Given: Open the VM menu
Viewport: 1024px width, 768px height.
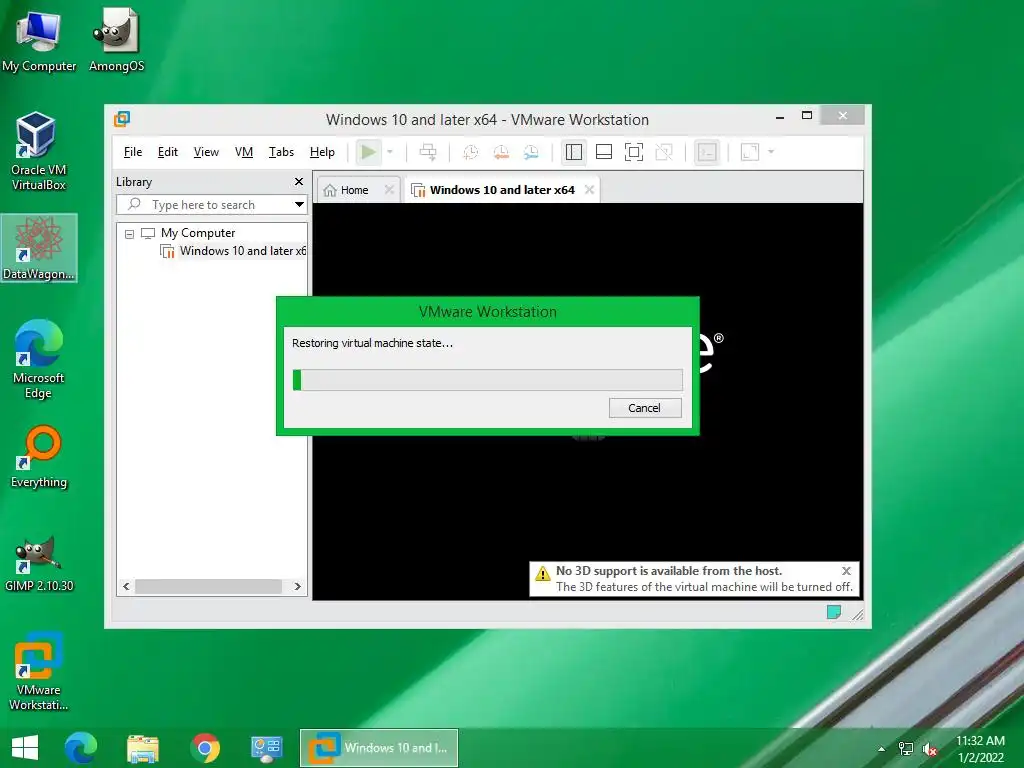Looking at the screenshot, I should (x=244, y=152).
